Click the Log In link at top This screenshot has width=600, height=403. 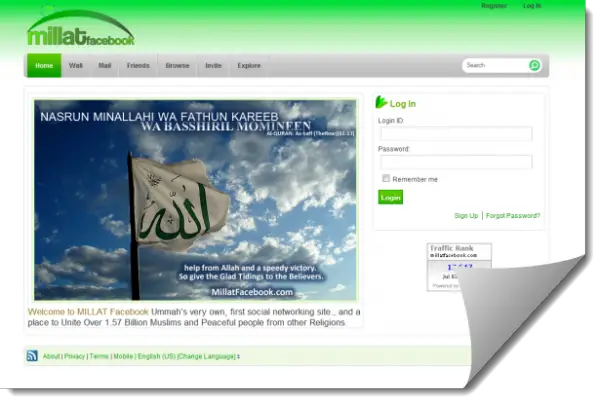pyautogui.click(x=532, y=6)
